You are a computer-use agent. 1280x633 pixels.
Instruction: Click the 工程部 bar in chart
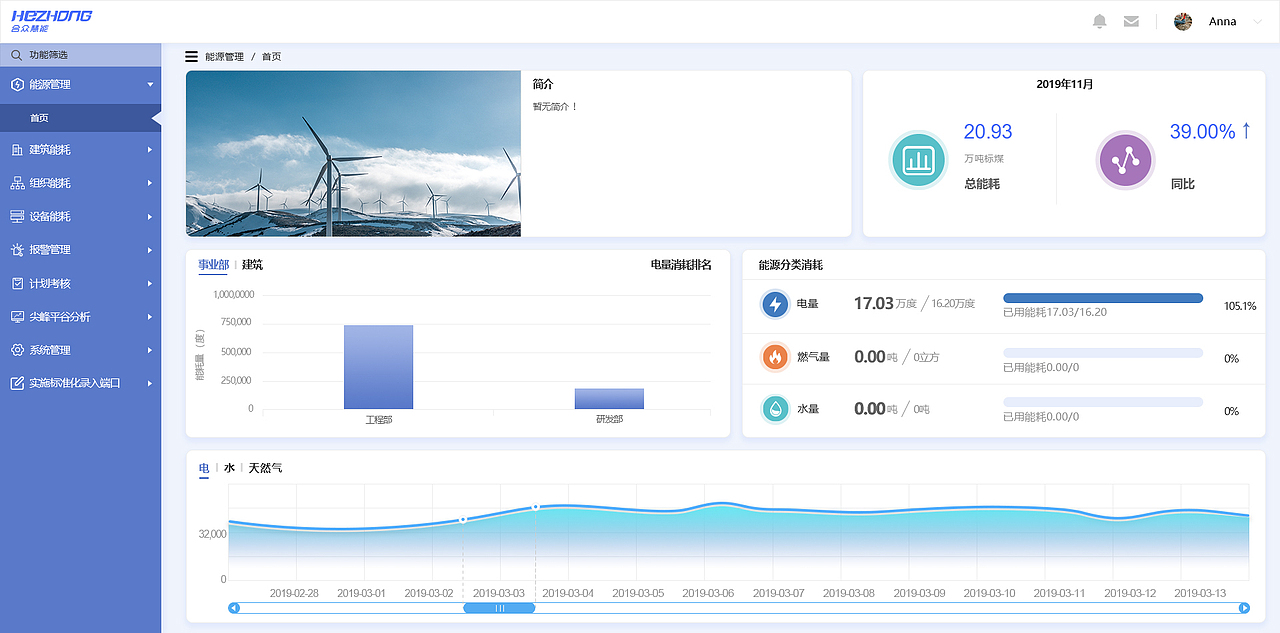(x=378, y=367)
